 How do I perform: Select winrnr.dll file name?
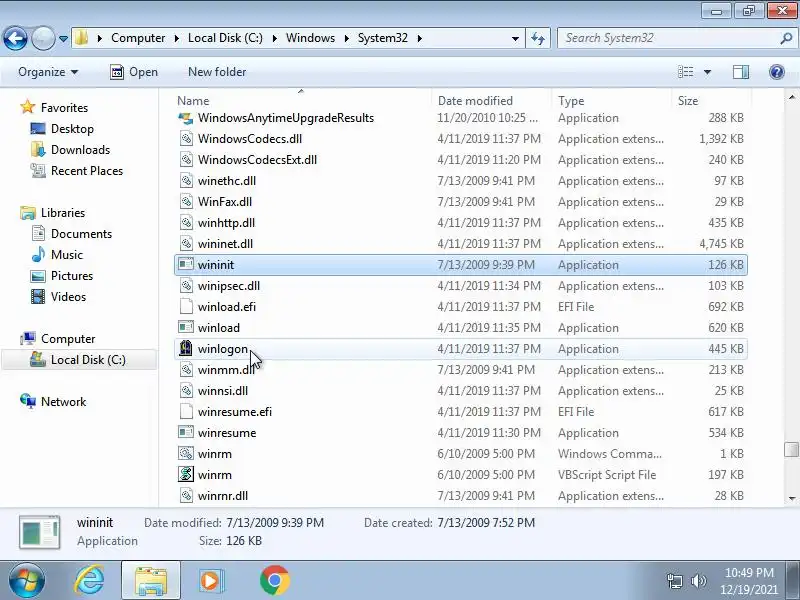[222, 496]
